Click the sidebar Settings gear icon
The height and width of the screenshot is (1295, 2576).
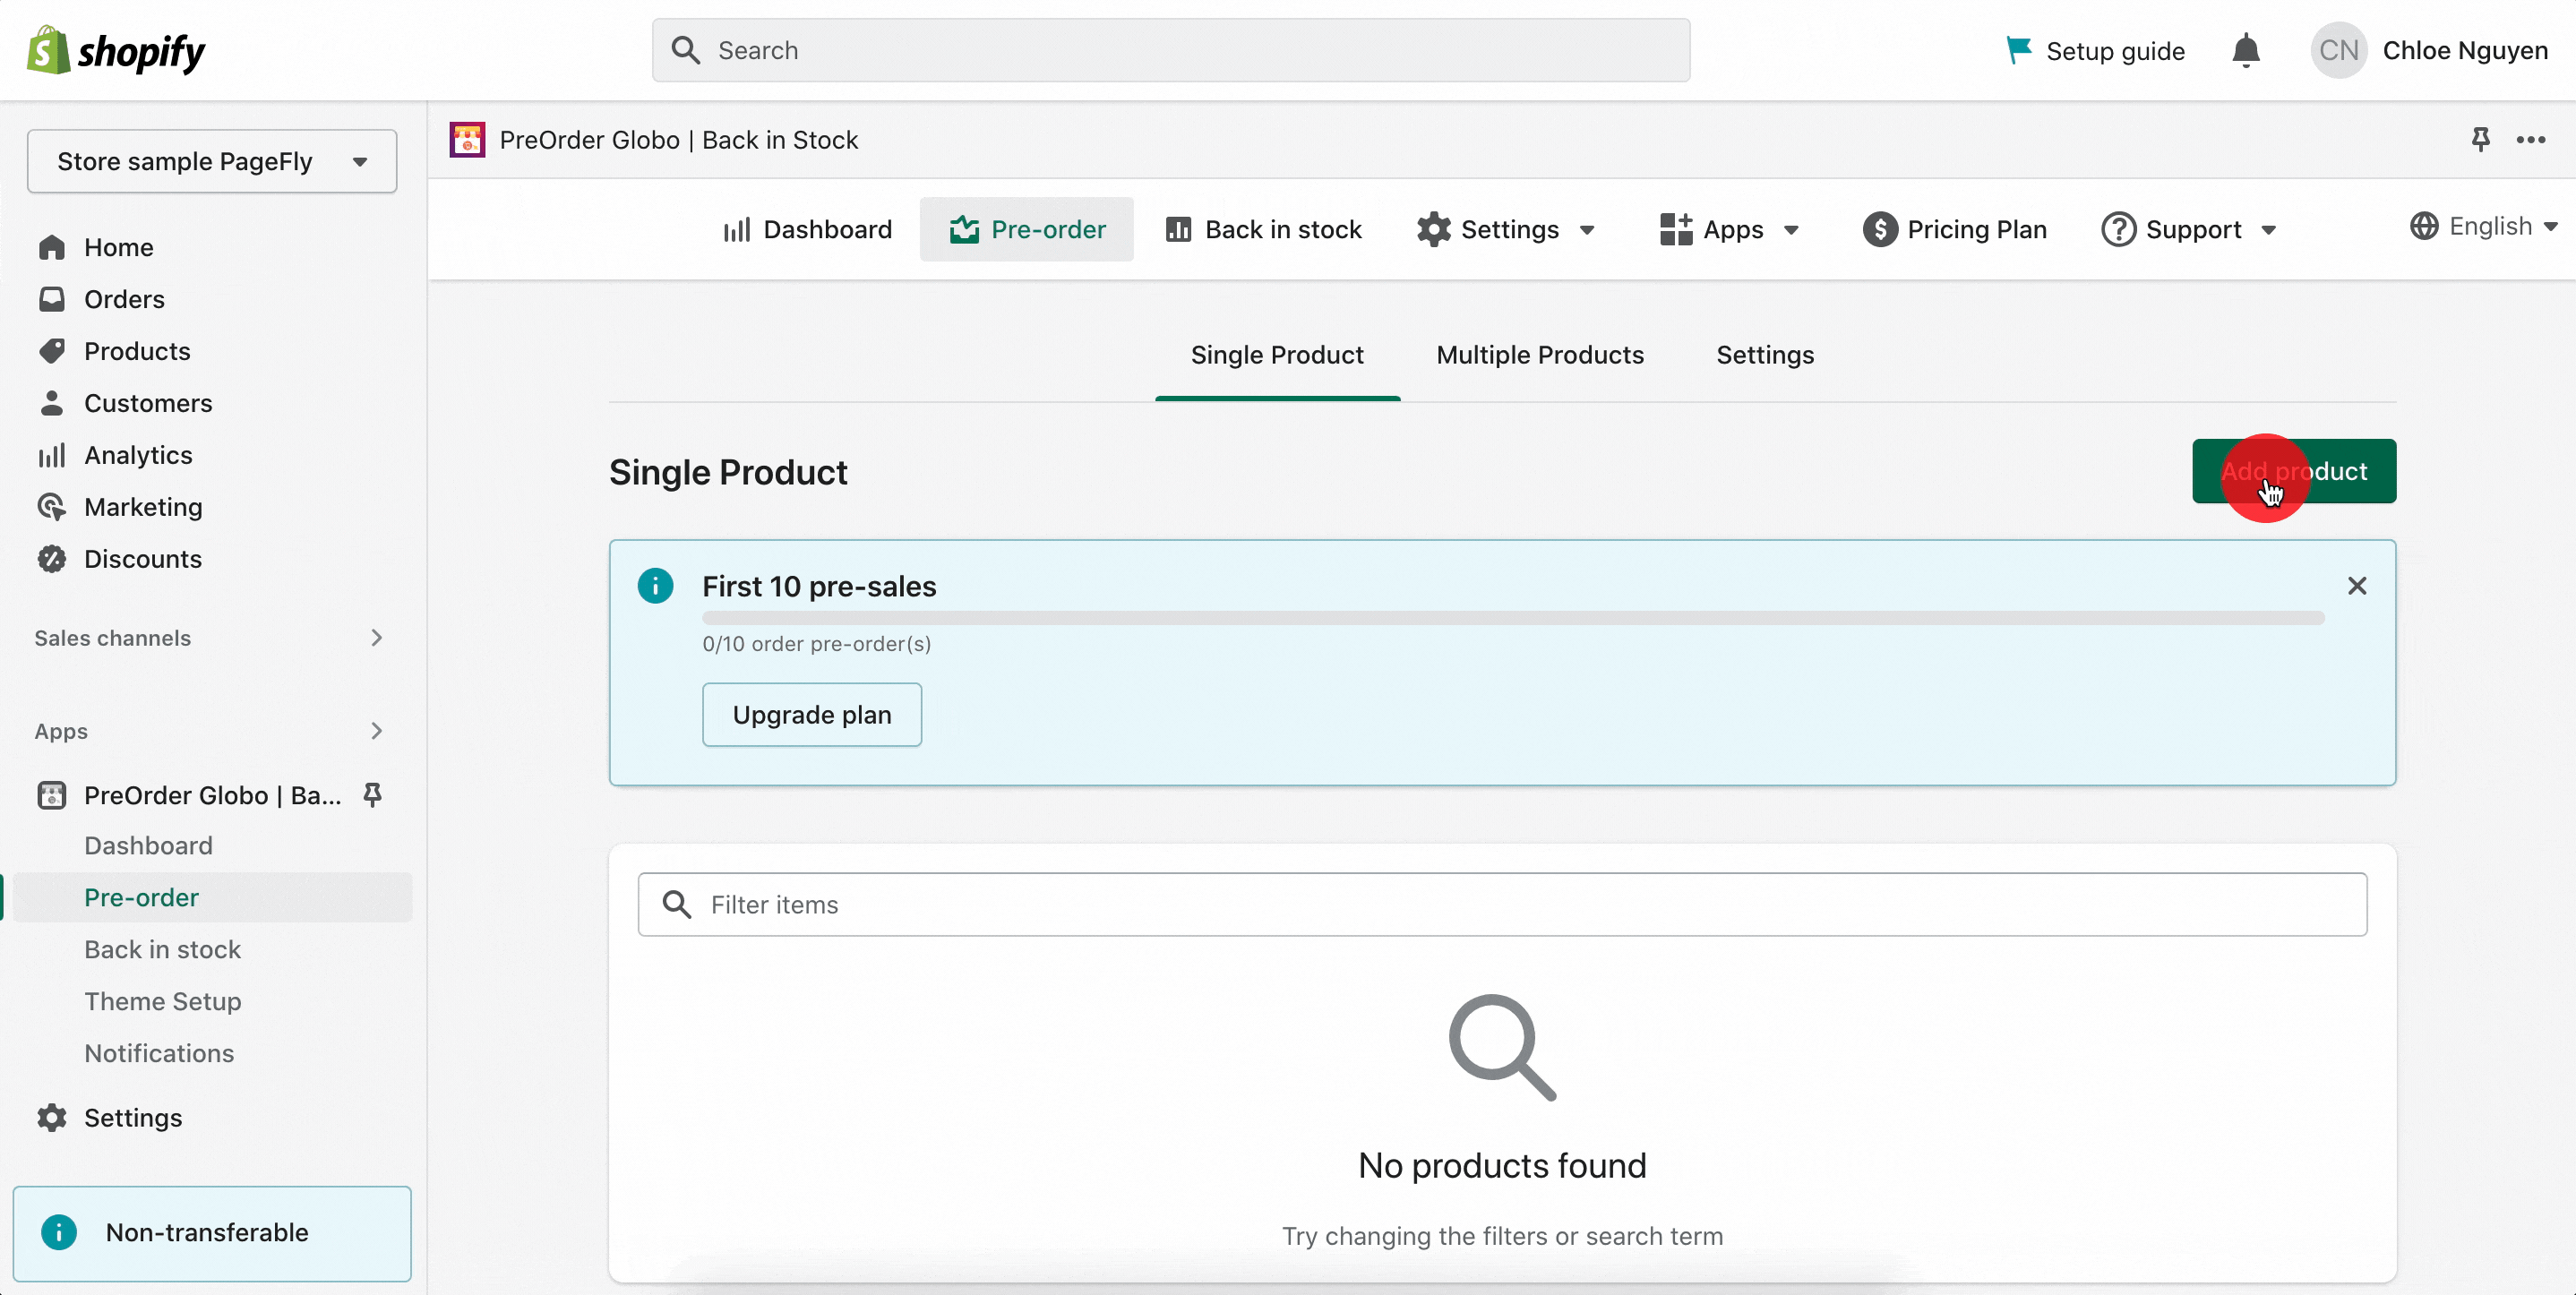[x=52, y=1118]
